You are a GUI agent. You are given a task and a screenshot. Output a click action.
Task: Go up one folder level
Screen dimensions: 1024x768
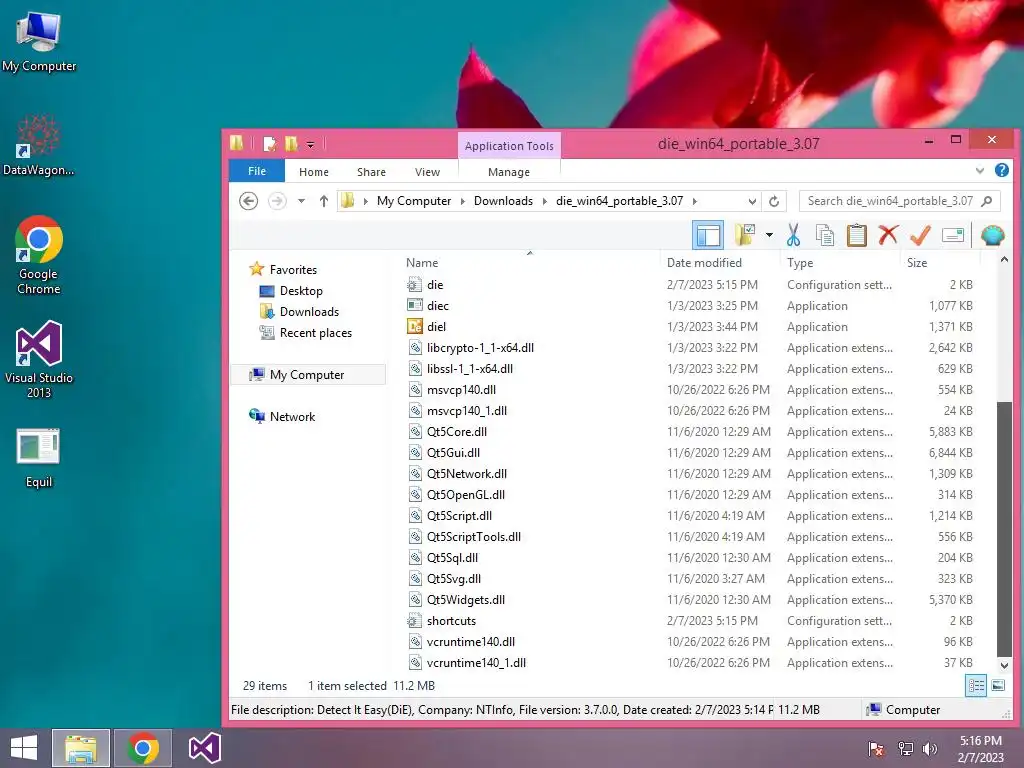click(x=323, y=201)
